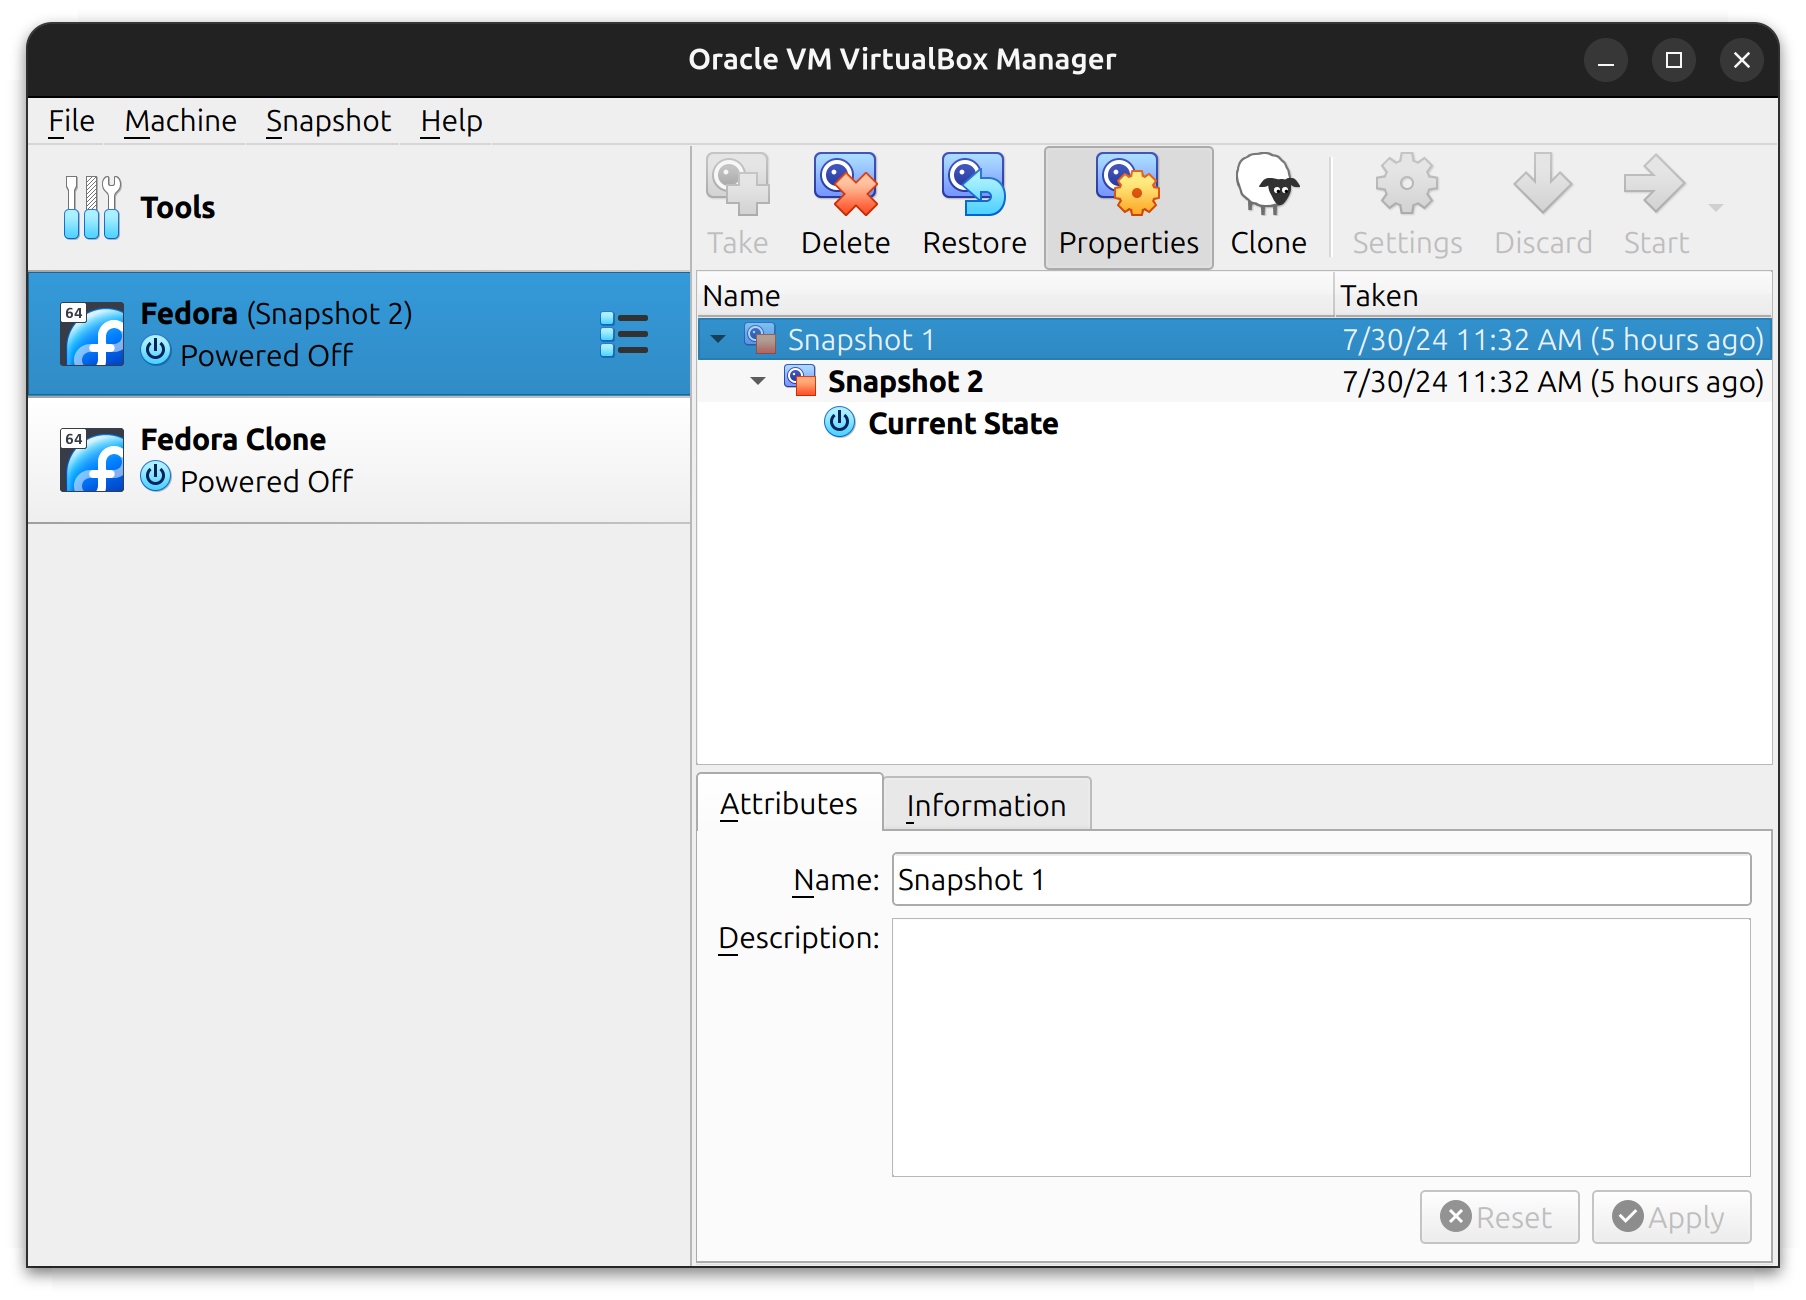Select the Current State entry
Viewport: 1806px width, 1300px height.
[963, 423]
